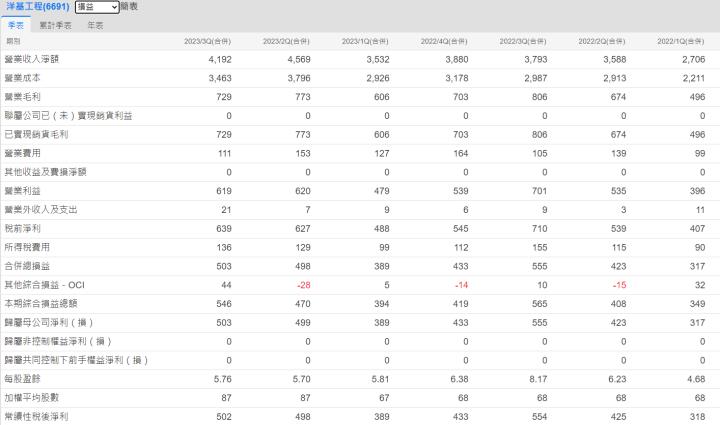Image resolution: width=720 pixels, height=425 pixels.
Task: Click the 2023/3Q(合併) column header
Action: click(x=207, y=41)
